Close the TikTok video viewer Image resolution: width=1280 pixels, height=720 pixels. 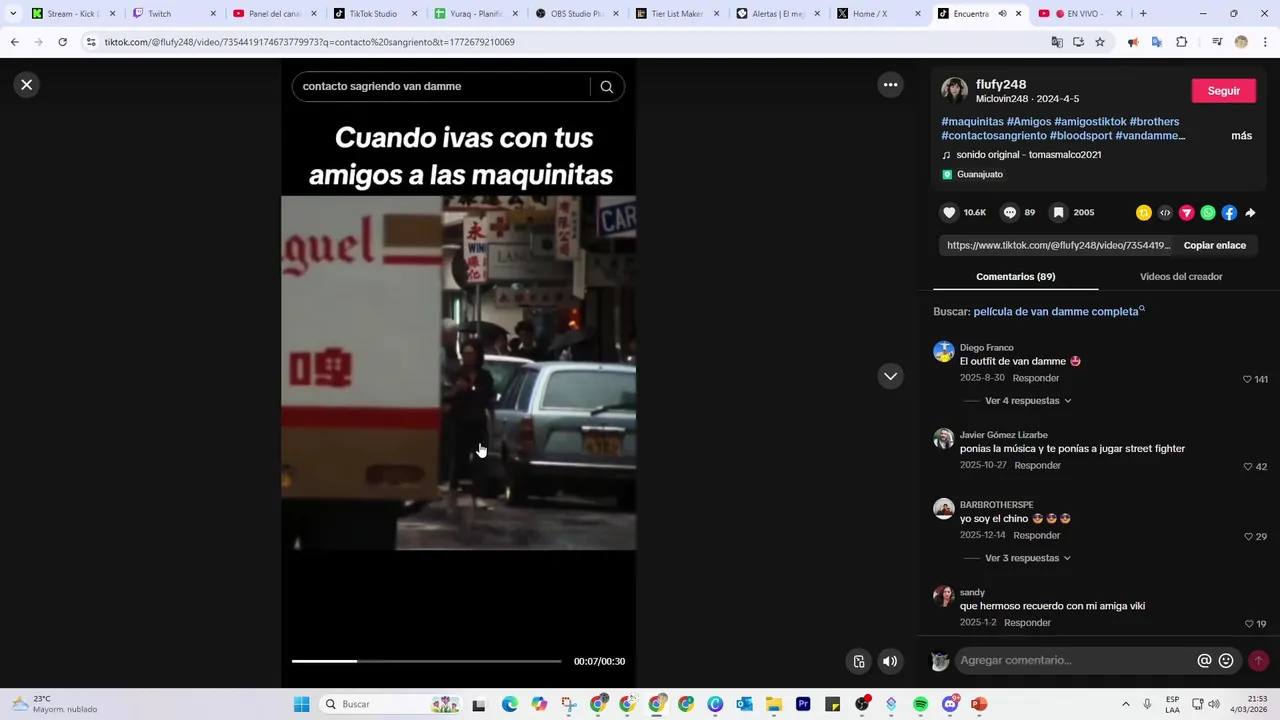click(x=27, y=85)
